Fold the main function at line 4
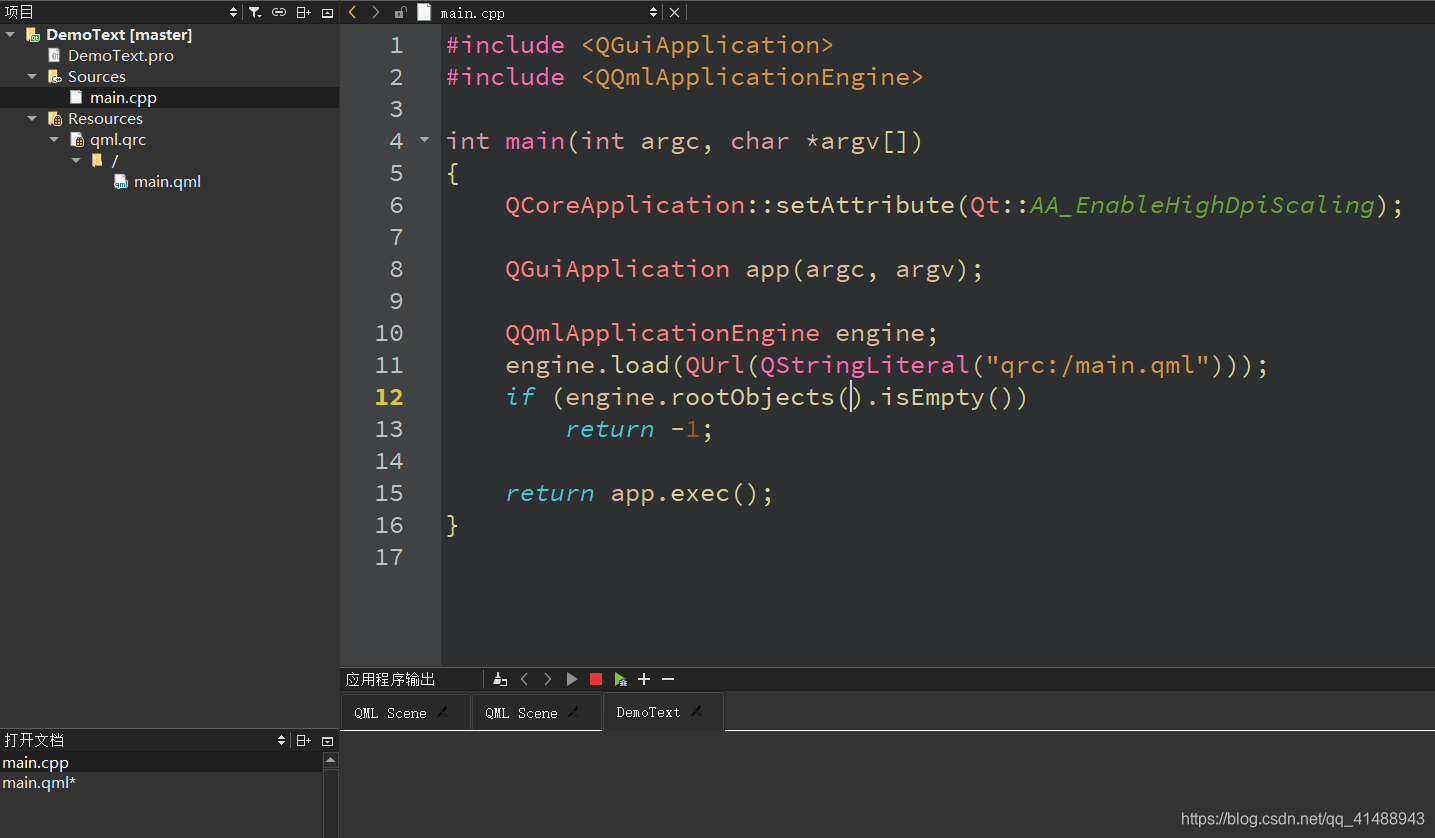Screen dimensions: 1435x838 424,140
